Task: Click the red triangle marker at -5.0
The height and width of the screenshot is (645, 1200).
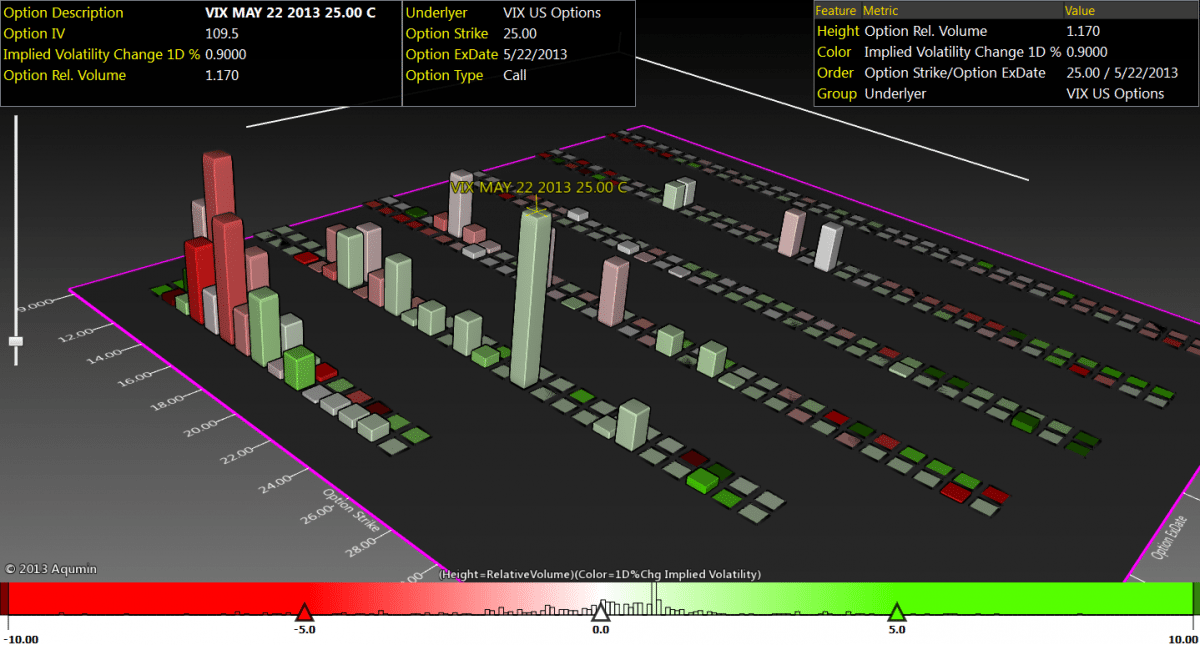Action: coord(304,612)
